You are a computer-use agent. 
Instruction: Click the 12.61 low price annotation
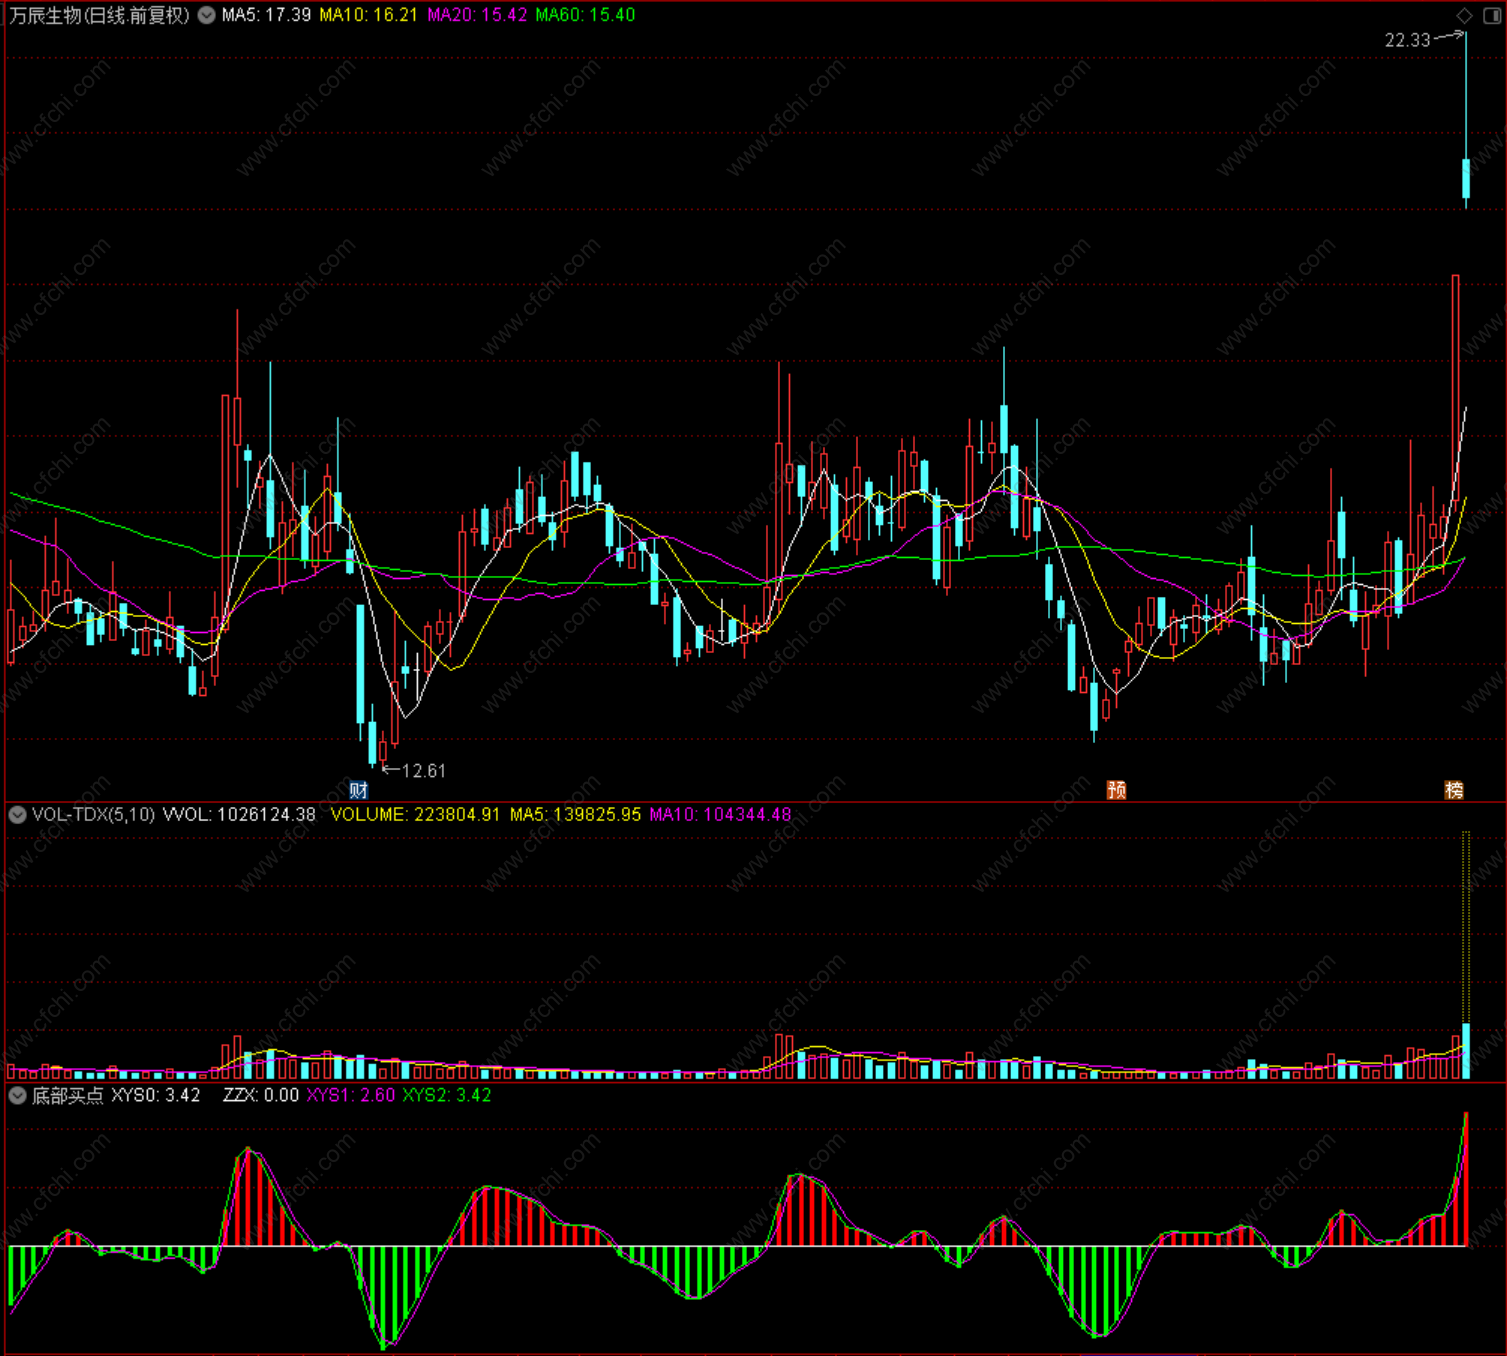(x=424, y=771)
